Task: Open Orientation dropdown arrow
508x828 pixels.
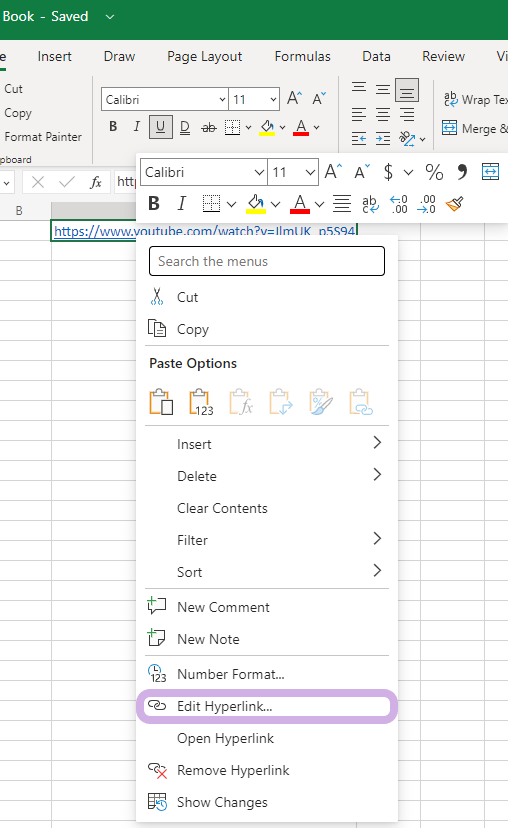Action: click(422, 140)
